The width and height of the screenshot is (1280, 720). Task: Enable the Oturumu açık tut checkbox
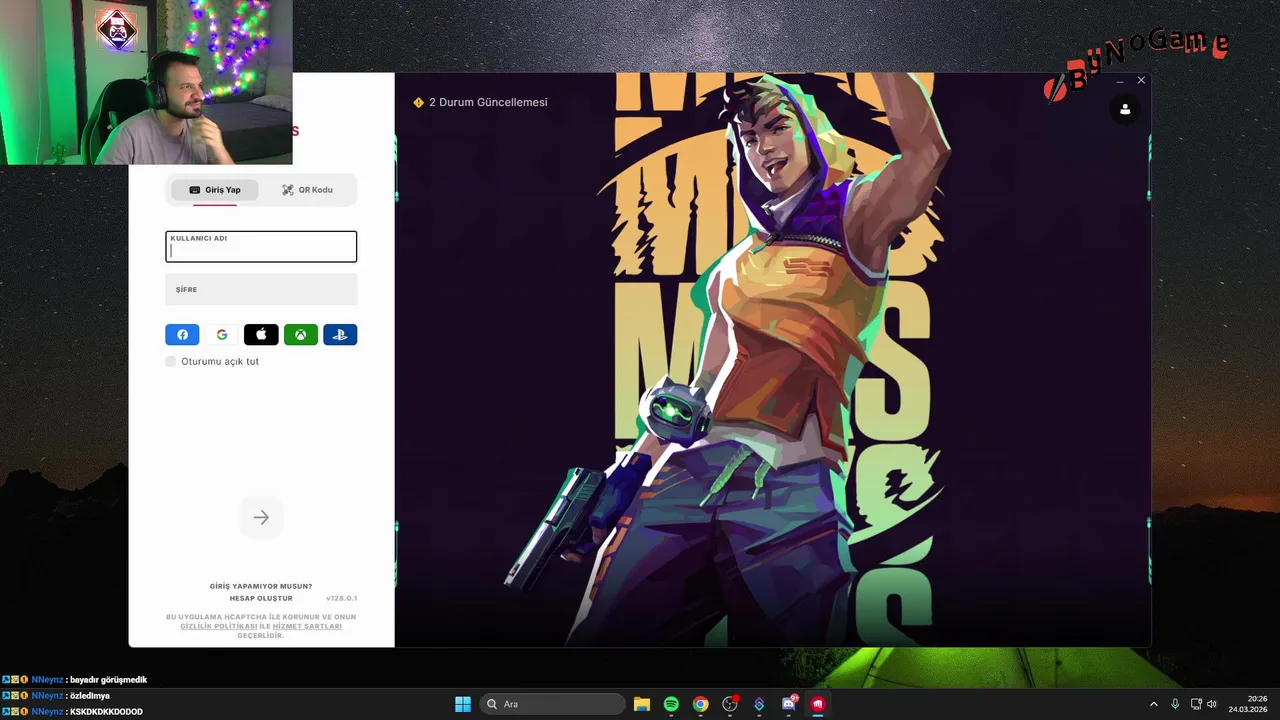pyautogui.click(x=171, y=361)
